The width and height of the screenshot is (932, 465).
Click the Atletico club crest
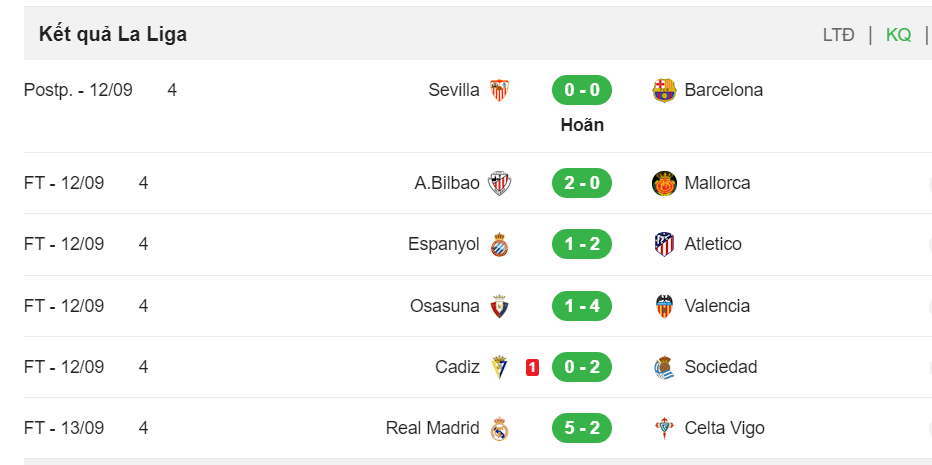pos(664,244)
